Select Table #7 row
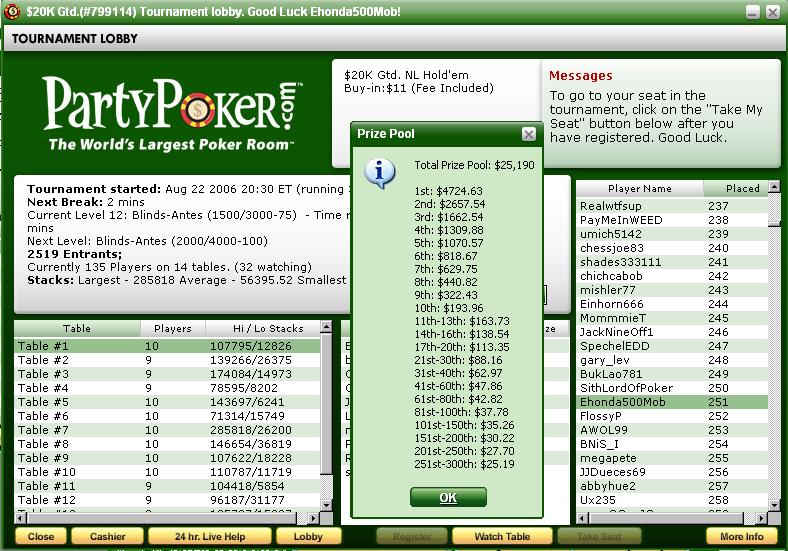Viewport: 788px width, 551px height. click(167, 430)
